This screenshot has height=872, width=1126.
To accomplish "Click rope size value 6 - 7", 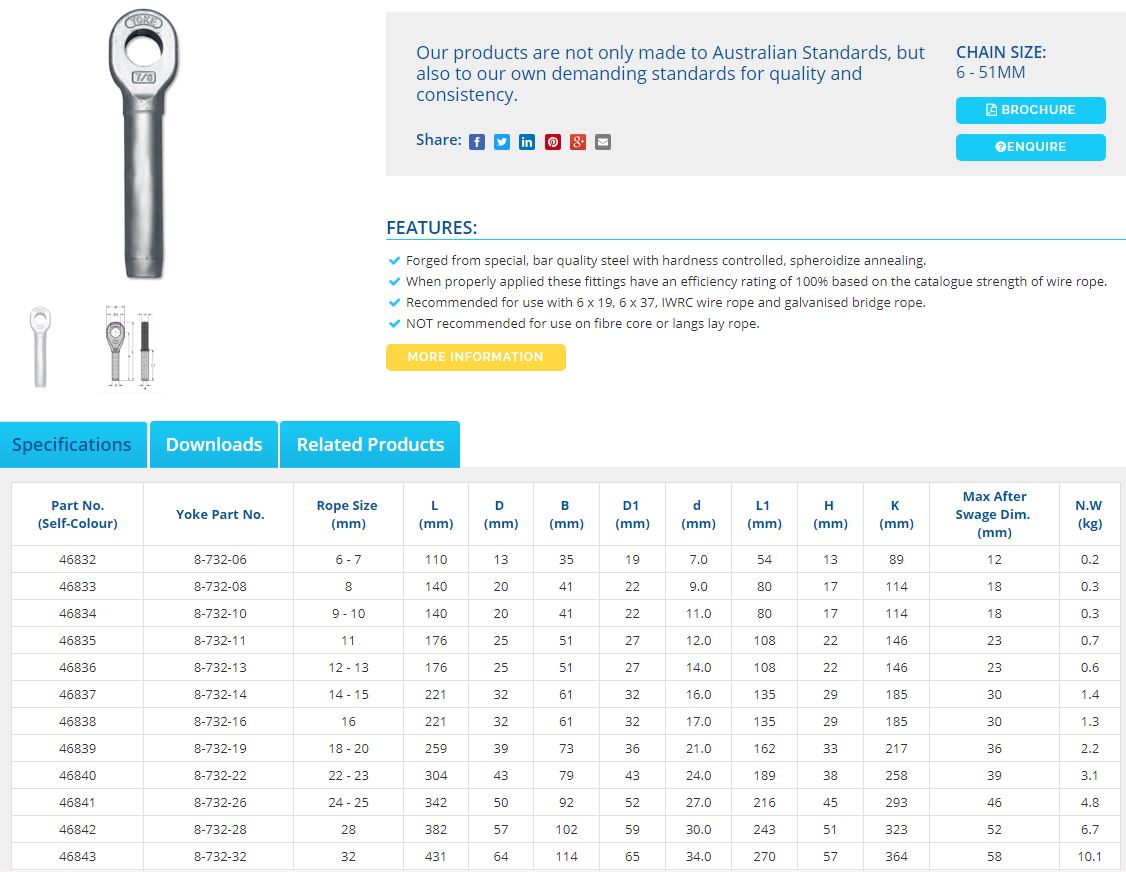I will (x=348, y=560).
